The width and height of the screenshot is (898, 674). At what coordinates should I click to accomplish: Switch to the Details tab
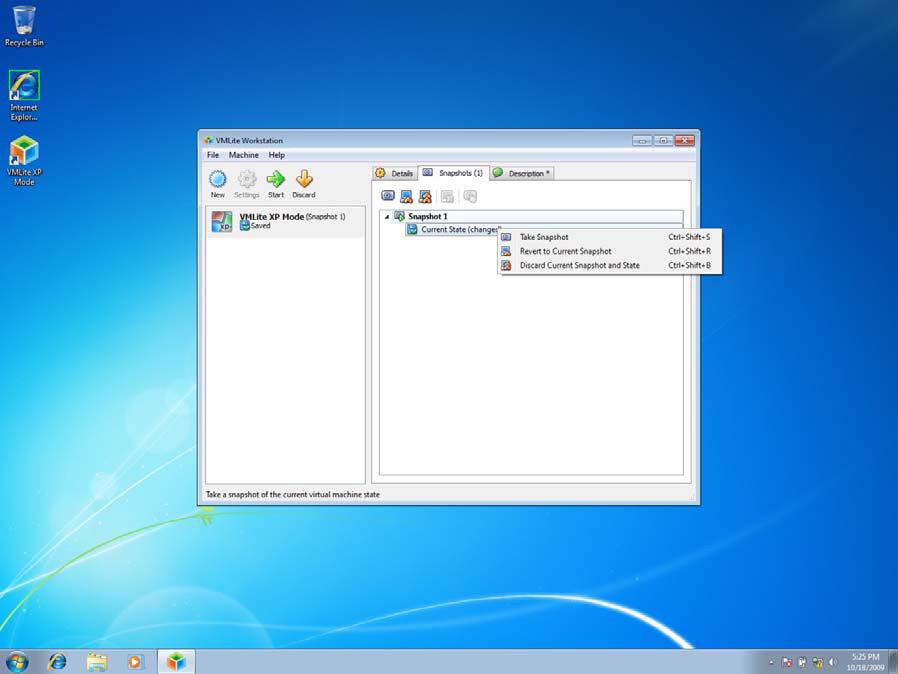click(x=395, y=173)
